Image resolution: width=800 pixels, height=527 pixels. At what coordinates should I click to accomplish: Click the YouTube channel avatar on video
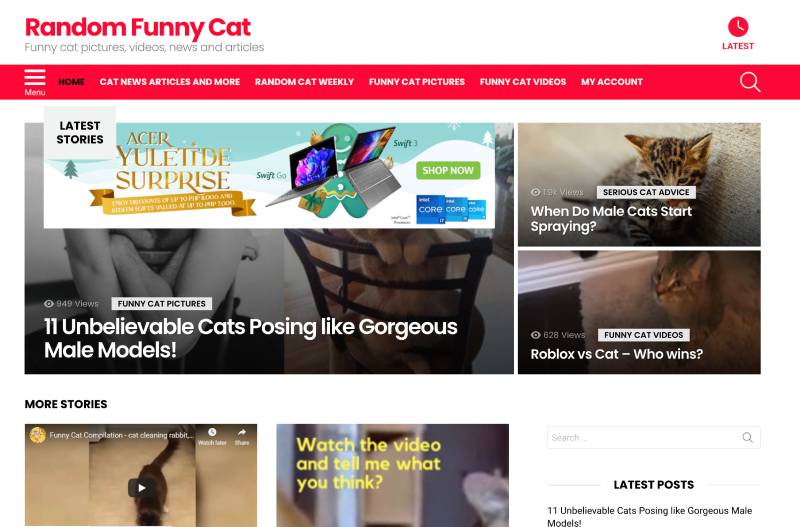pos(37,435)
